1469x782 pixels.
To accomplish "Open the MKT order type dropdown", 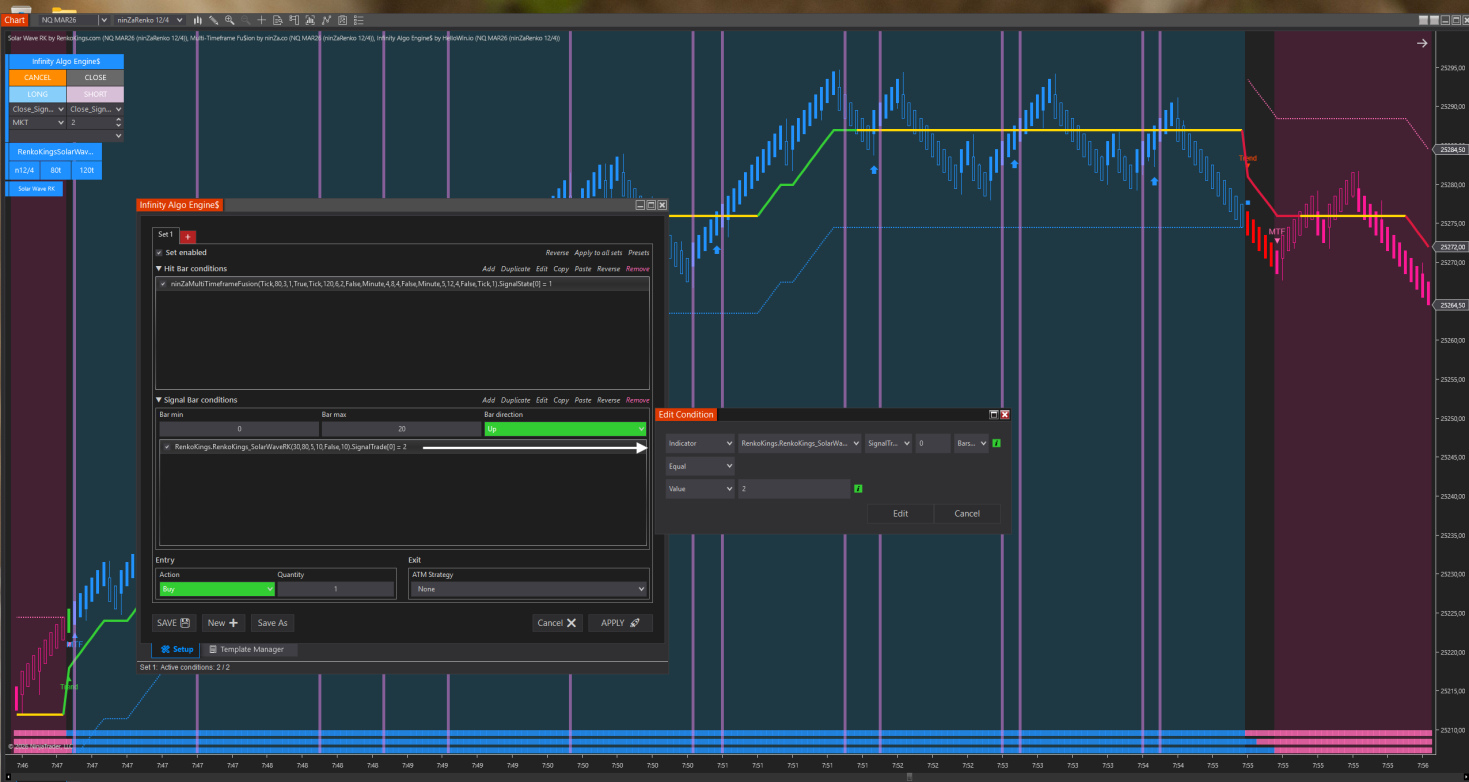I will (38, 122).
